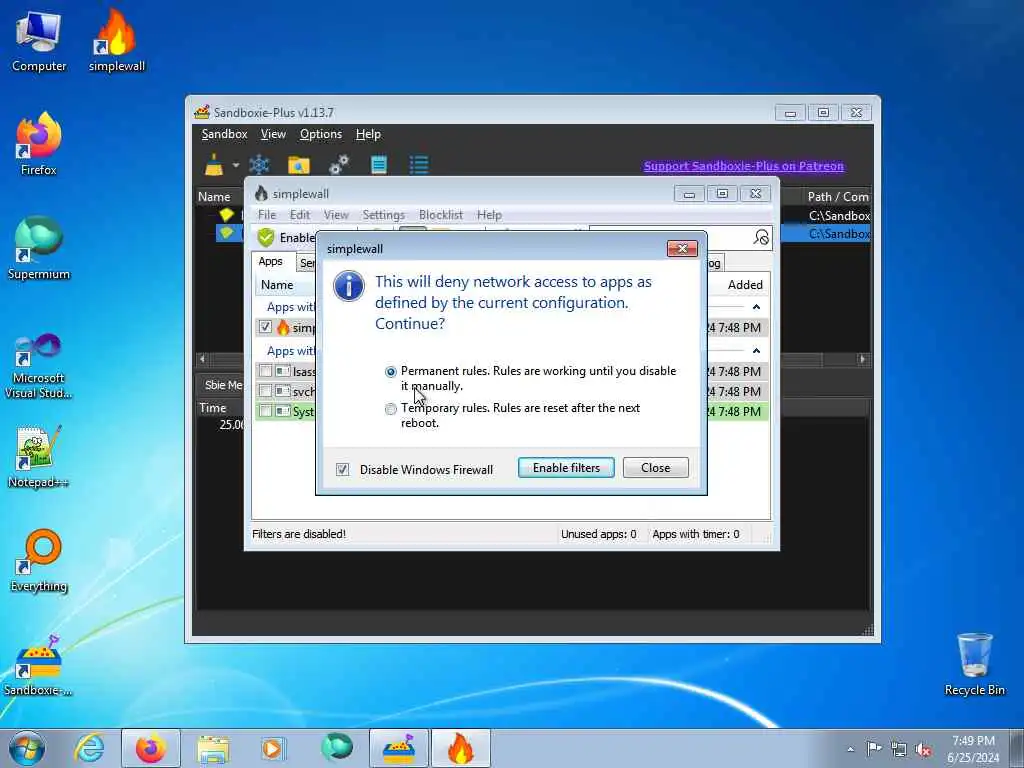Open the Computer desktop icon
Screen dimensions: 1024x768
coord(39,42)
